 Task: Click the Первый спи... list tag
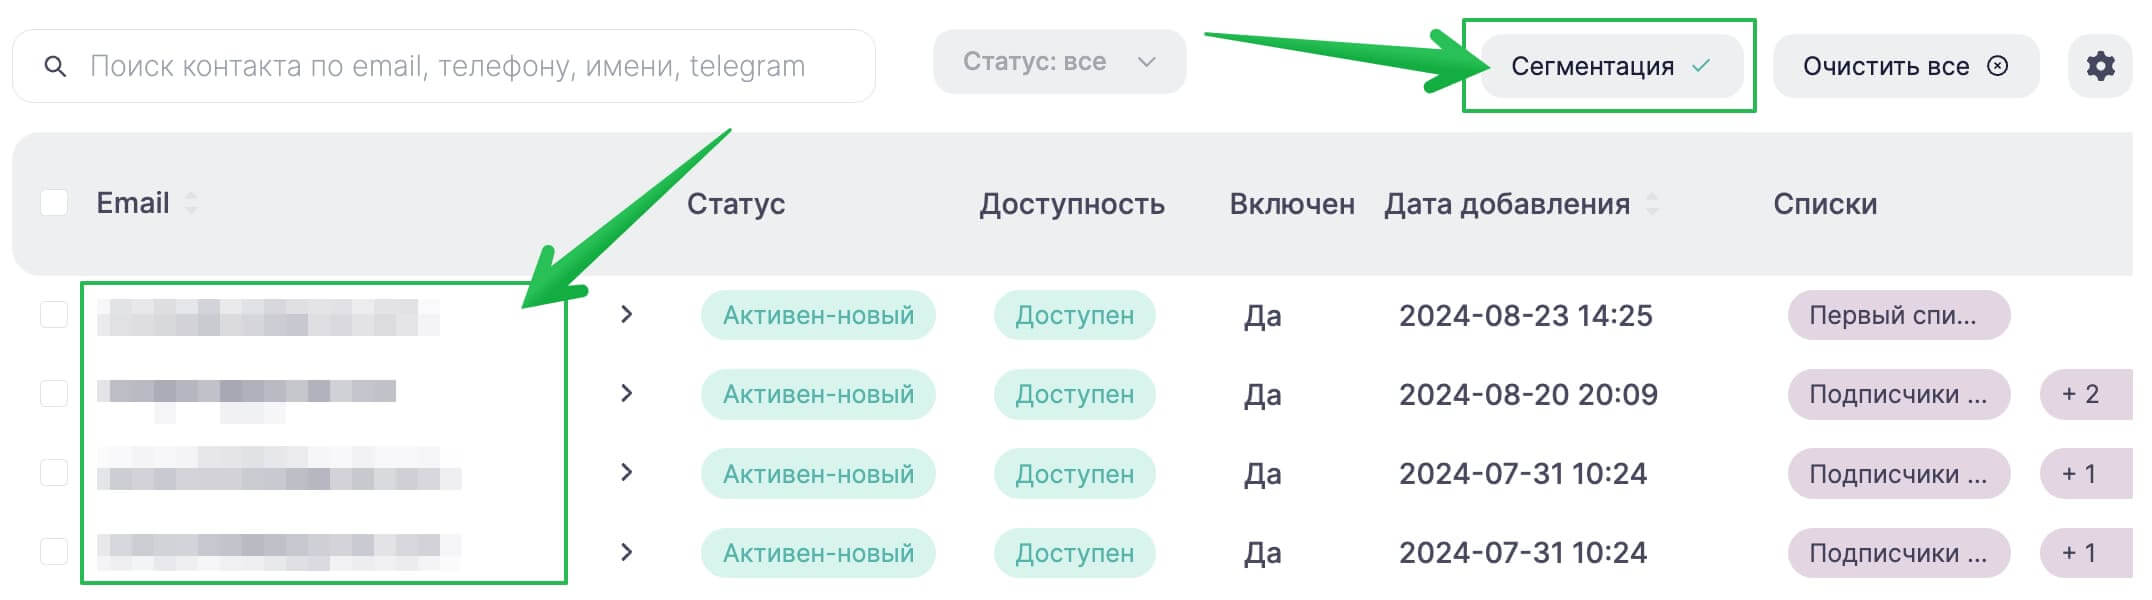[x=1899, y=315]
